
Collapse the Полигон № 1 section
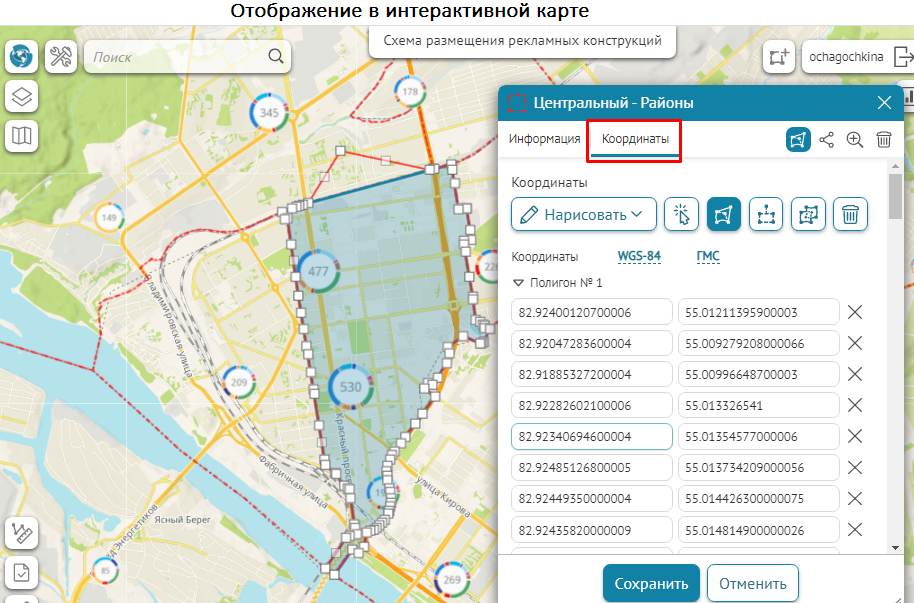(518, 283)
